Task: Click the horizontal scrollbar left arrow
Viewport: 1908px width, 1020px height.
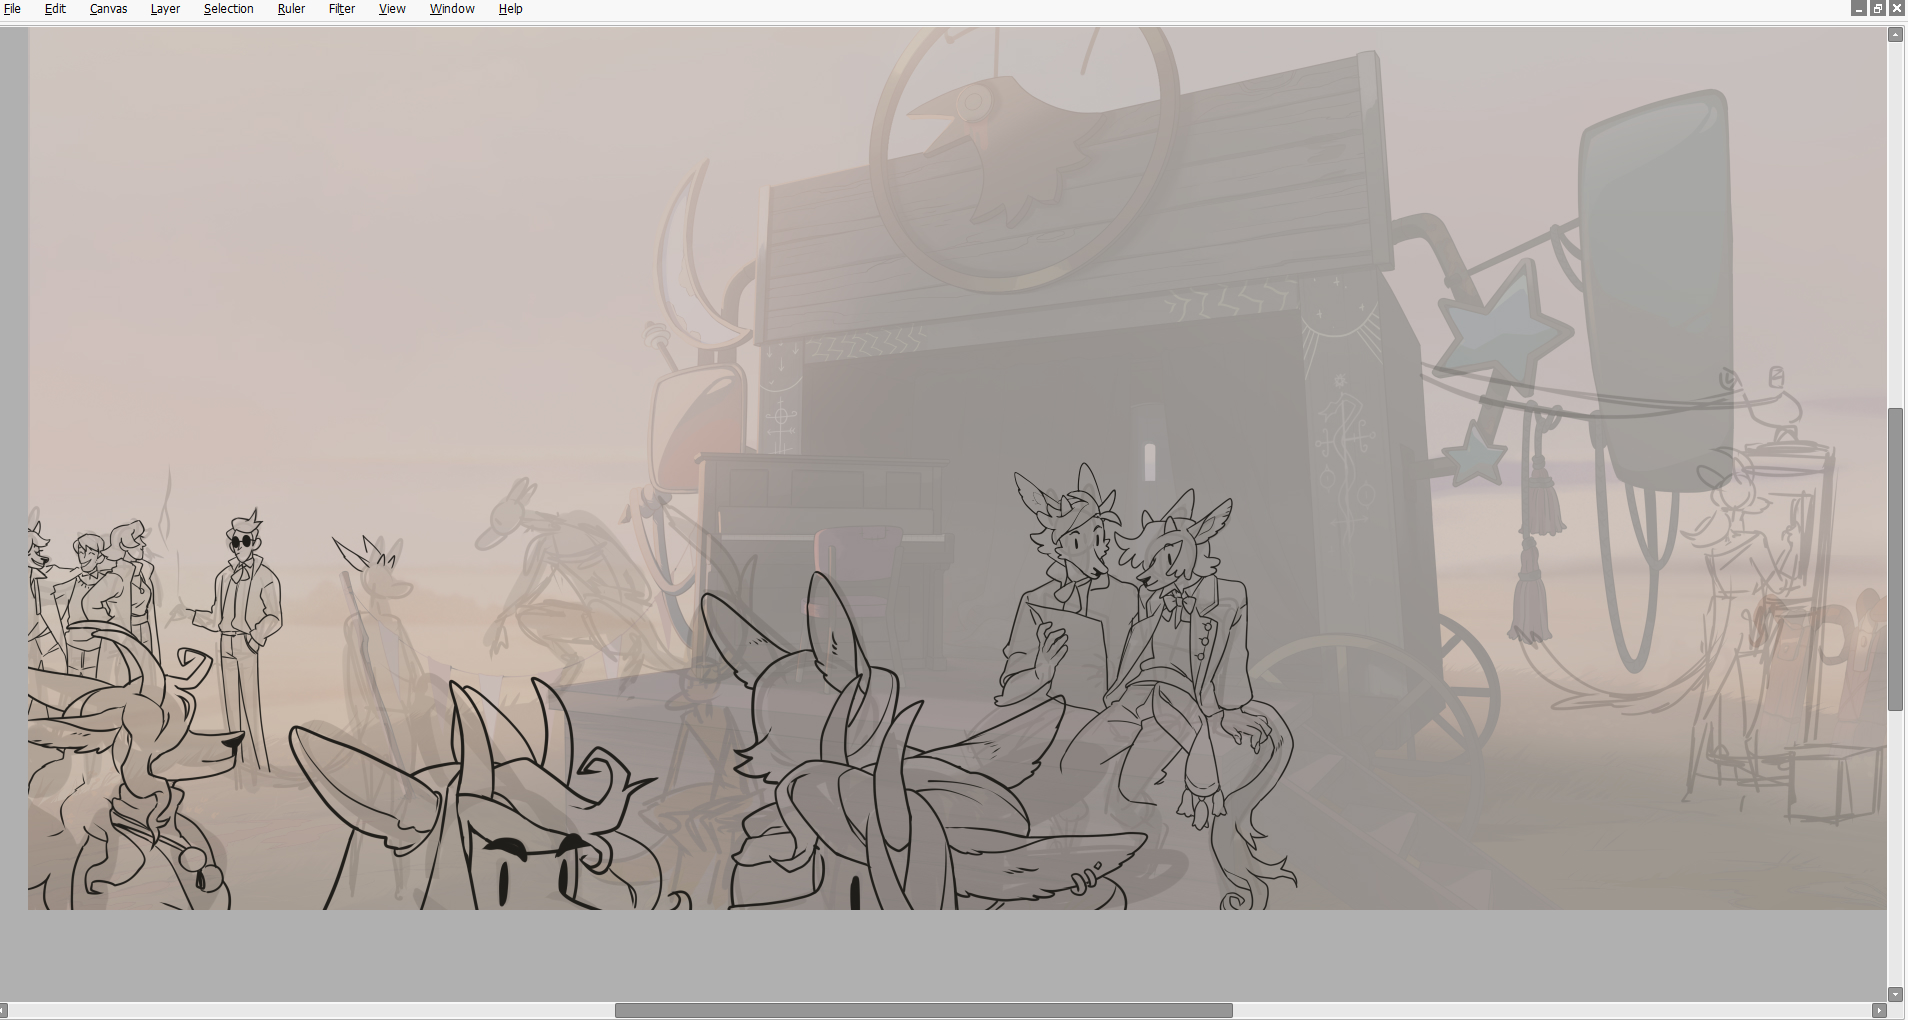Action: [4, 1011]
